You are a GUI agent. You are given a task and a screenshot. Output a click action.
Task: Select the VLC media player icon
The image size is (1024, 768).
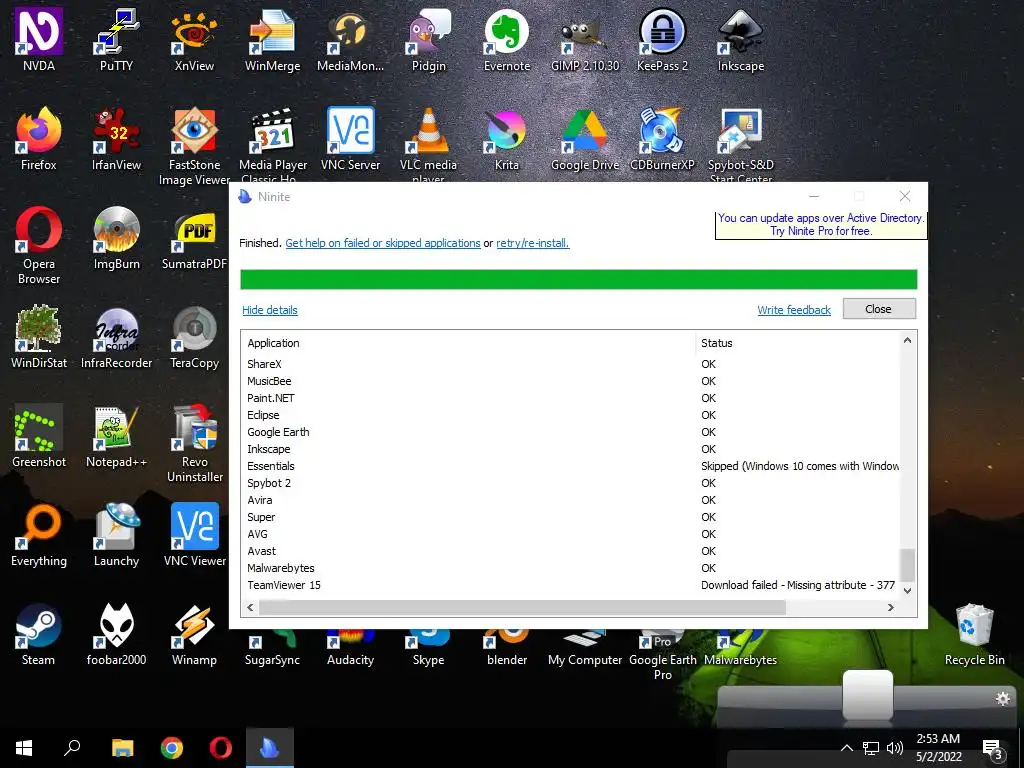[x=428, y=145]
